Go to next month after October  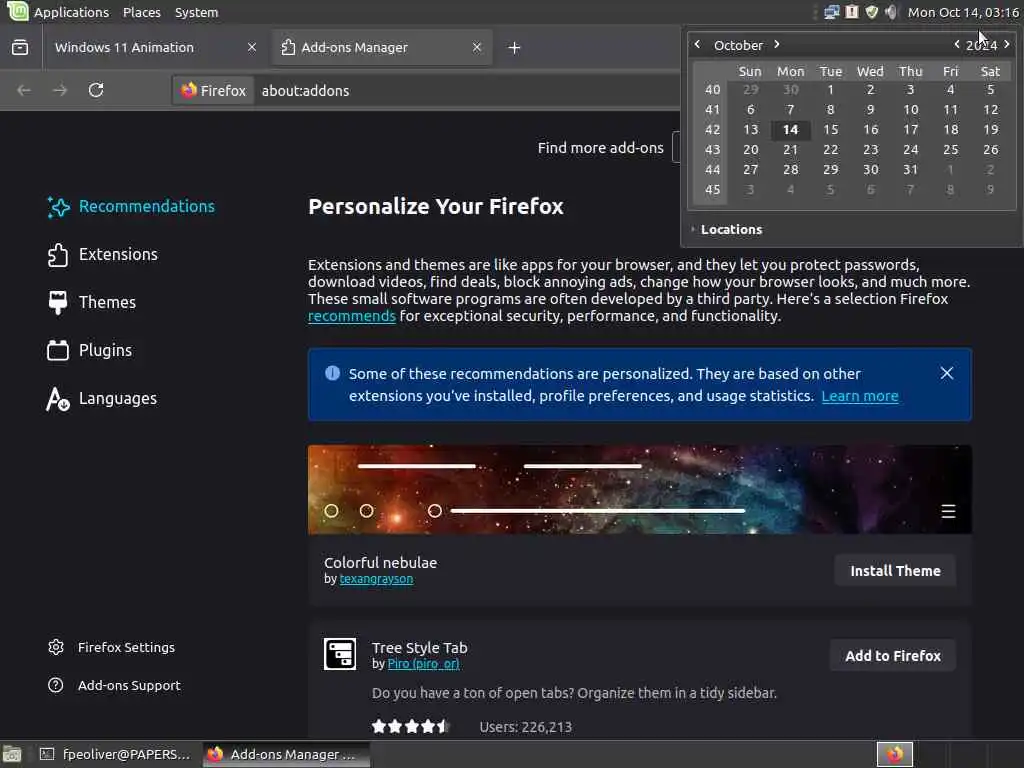(776, 44)
